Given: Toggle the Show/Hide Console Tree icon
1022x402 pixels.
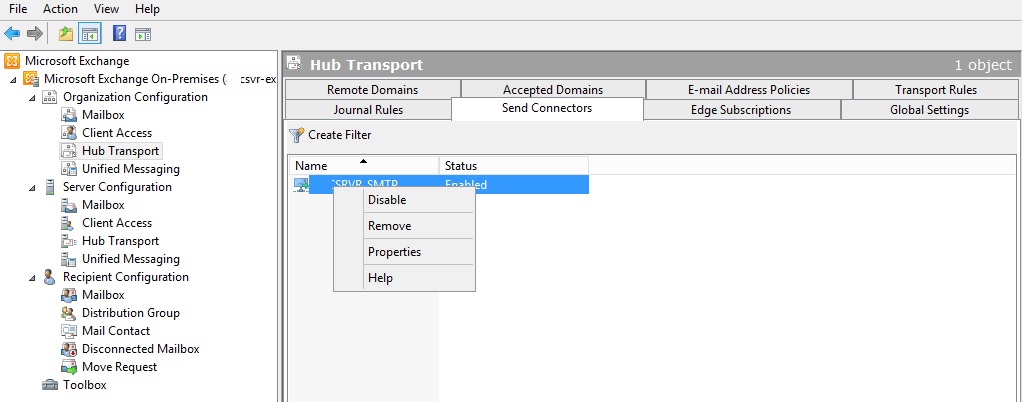Looking at the screenshot, I should [89, 34].
